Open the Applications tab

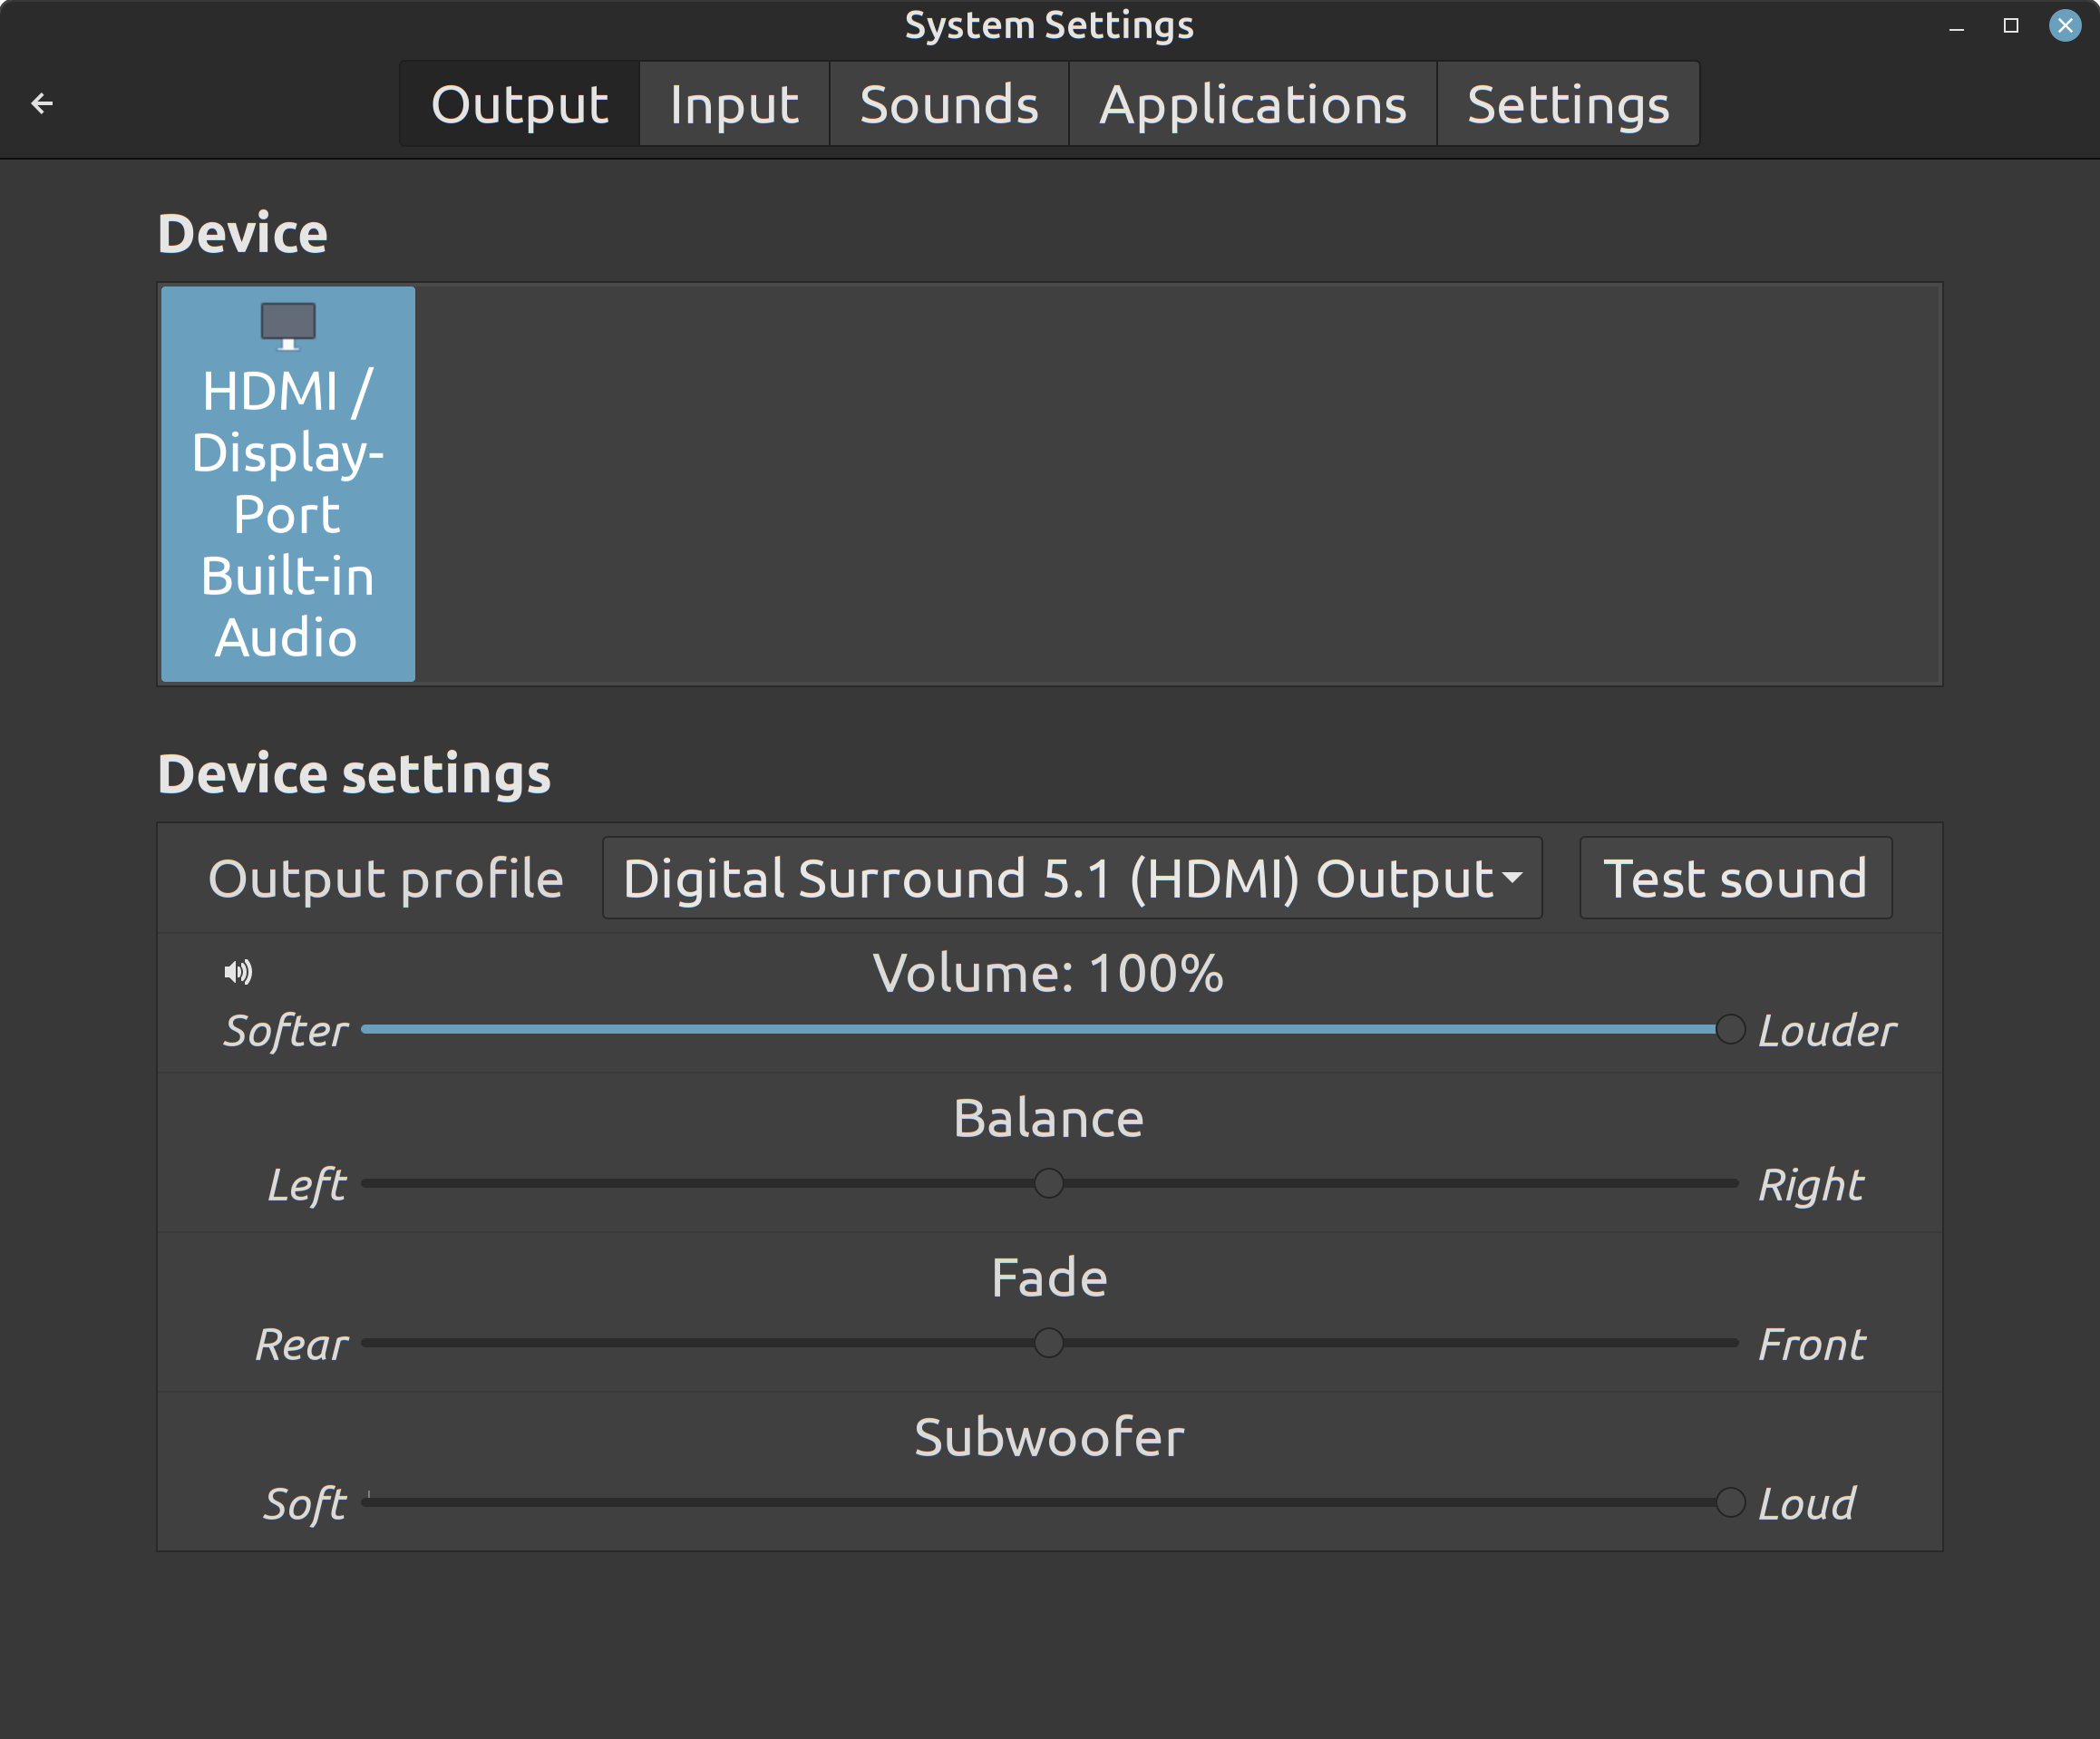(1253, 104)
